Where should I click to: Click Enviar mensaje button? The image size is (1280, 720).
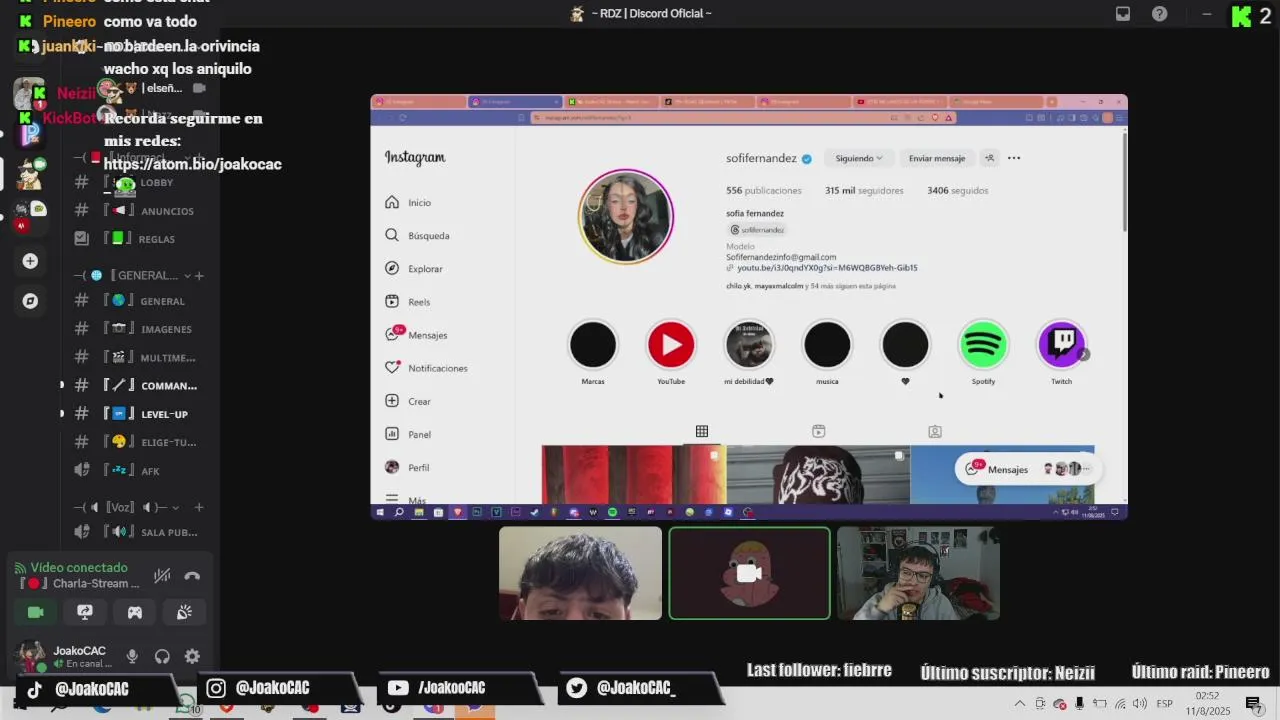(937, 158)
